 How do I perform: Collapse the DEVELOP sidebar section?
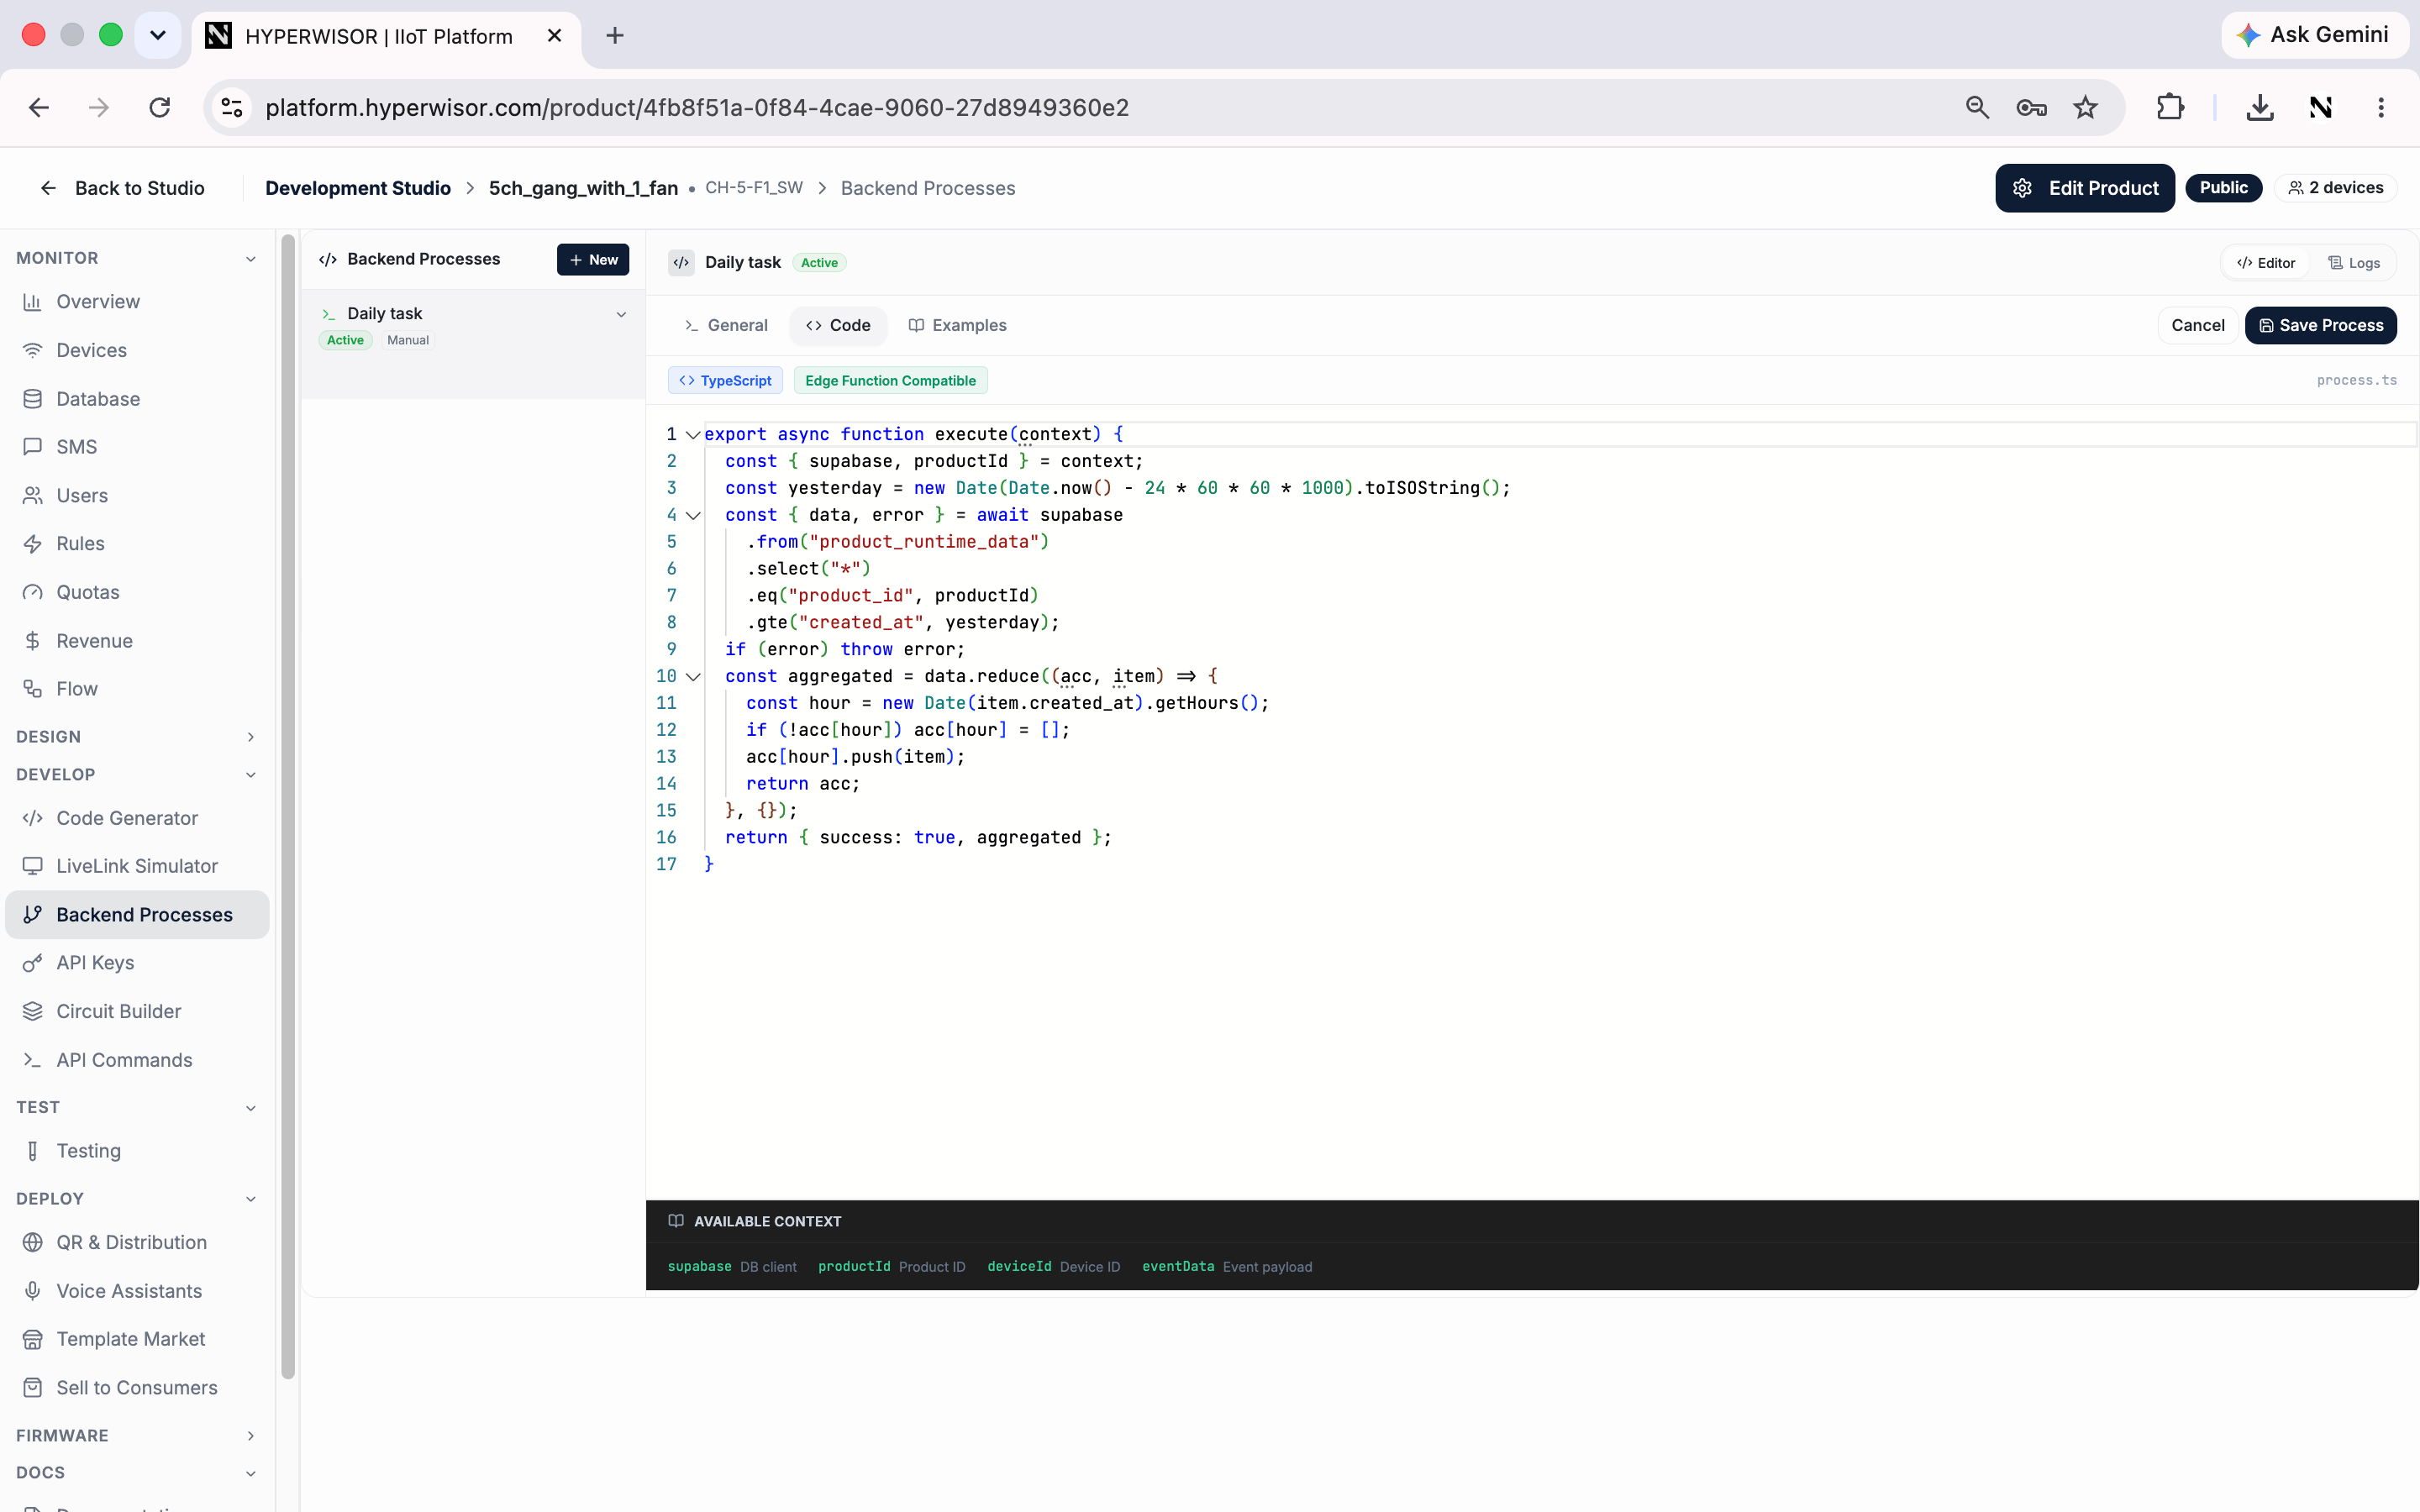(250, 774)
